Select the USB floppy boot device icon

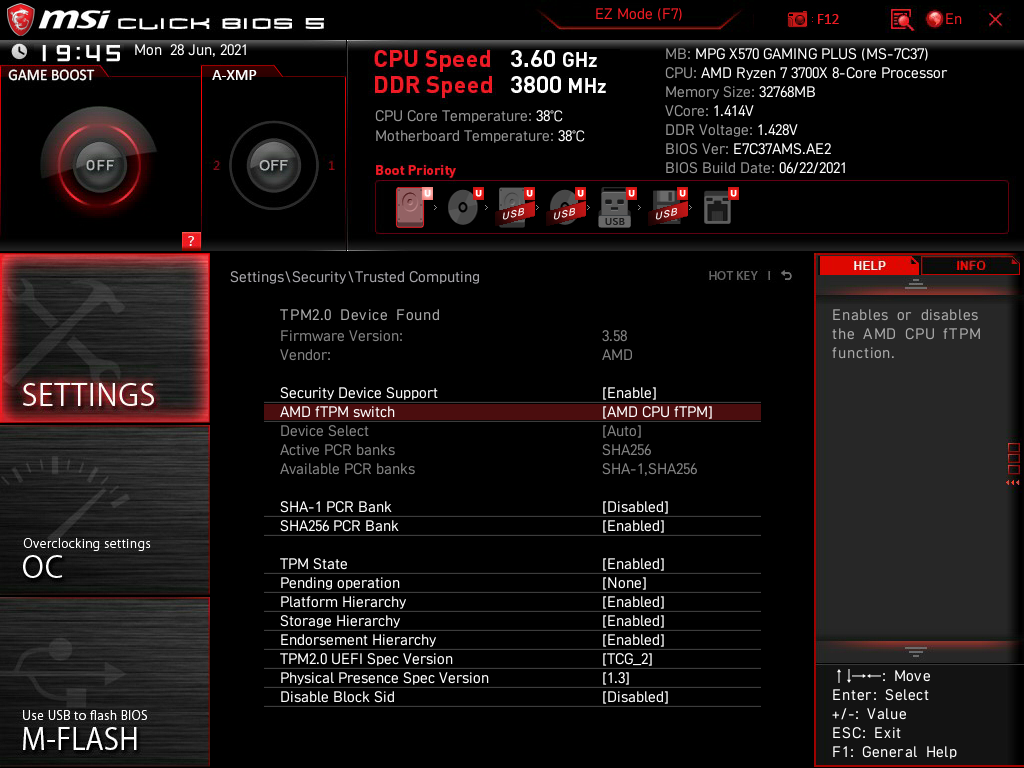coord(667,207)
